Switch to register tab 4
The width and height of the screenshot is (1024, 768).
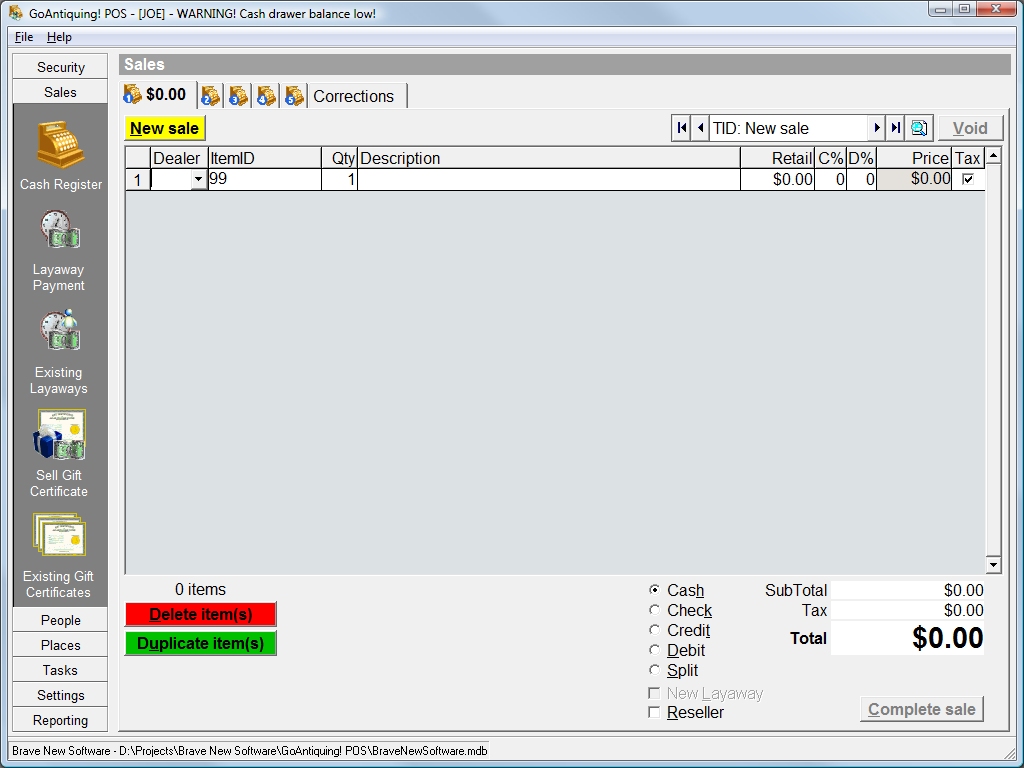pyautogui.click(x=266, y=96)
